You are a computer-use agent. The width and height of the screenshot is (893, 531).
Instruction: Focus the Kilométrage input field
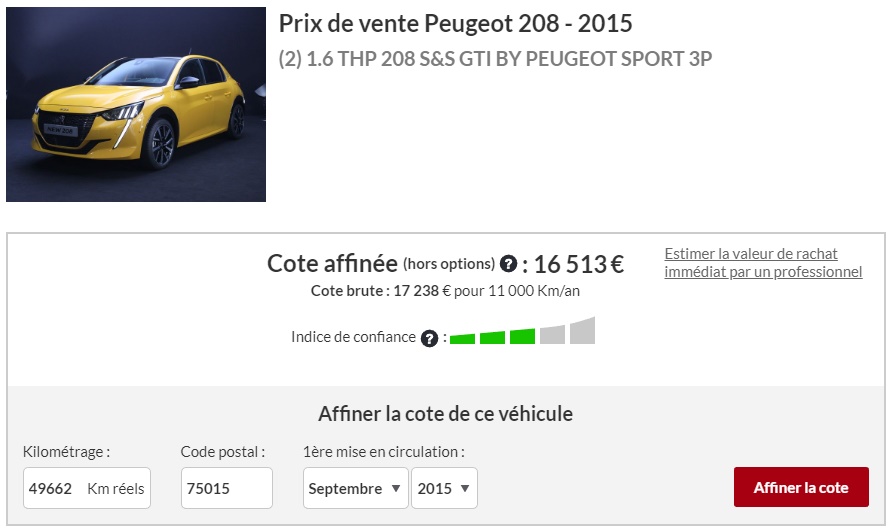pos(60,488)
